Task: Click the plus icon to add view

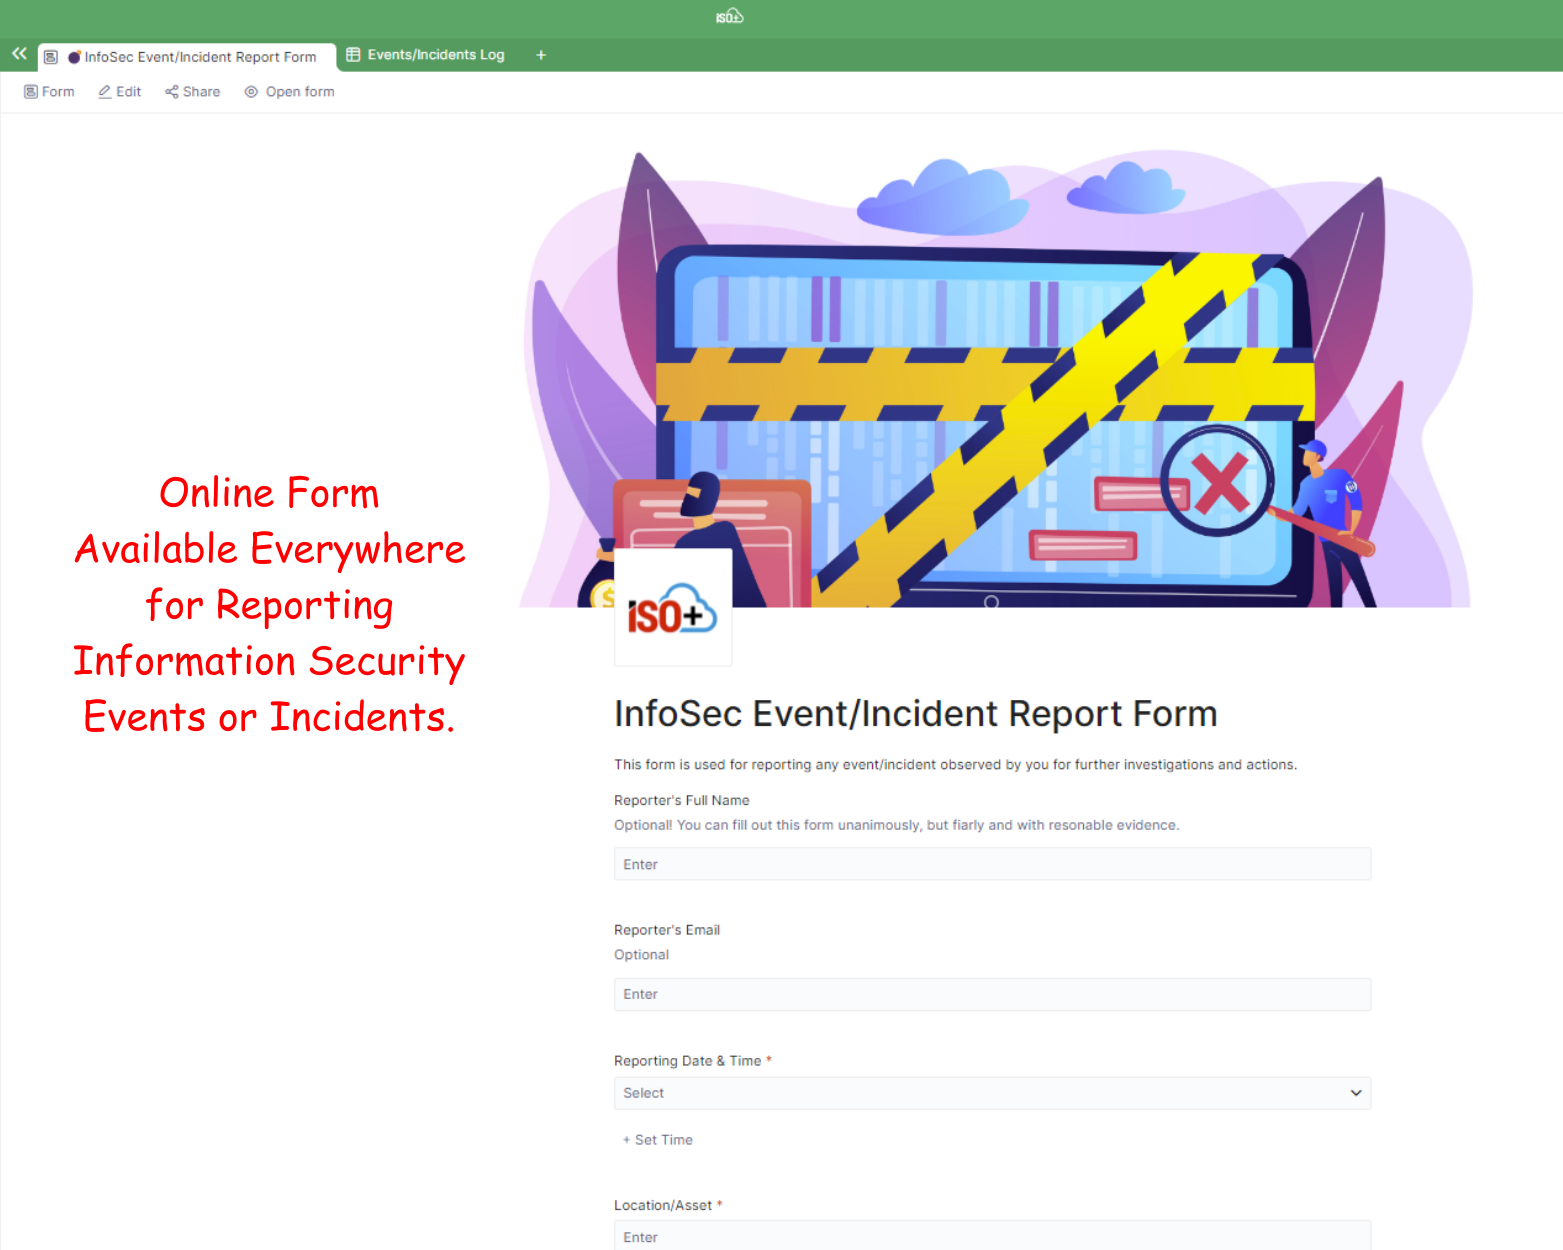Action: 541,55
